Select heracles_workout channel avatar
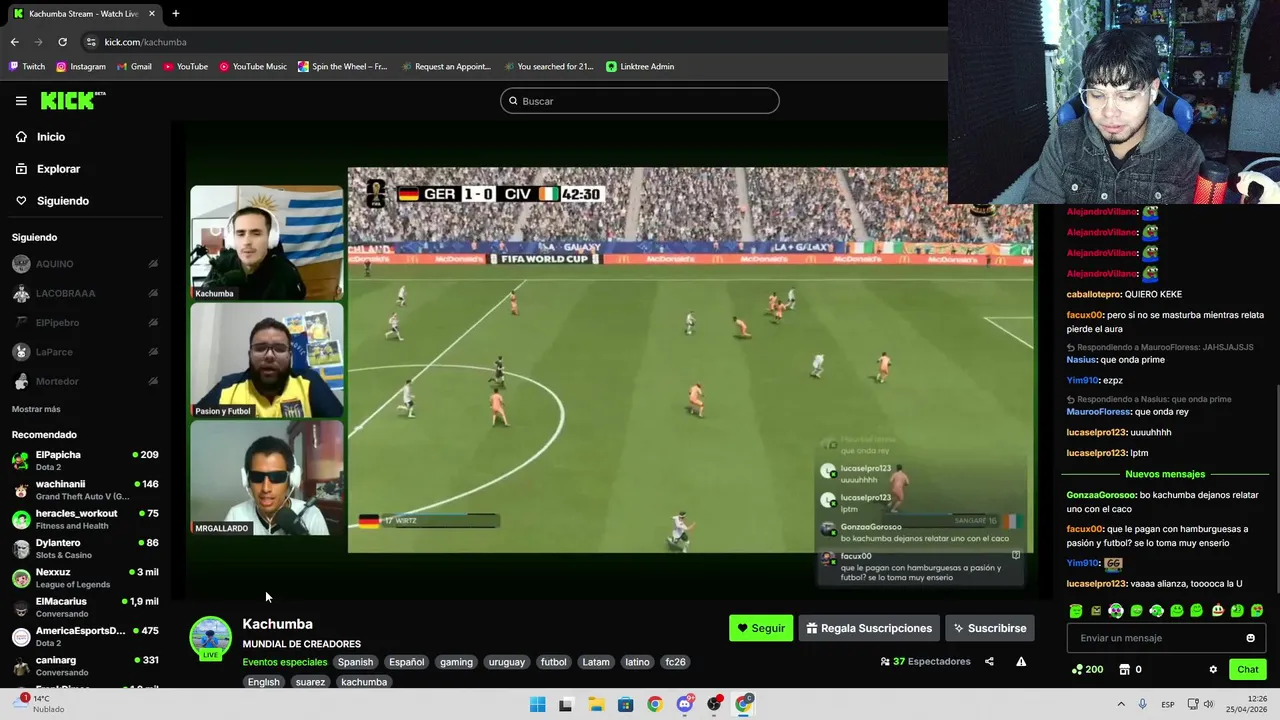 [x=21, y=519]
